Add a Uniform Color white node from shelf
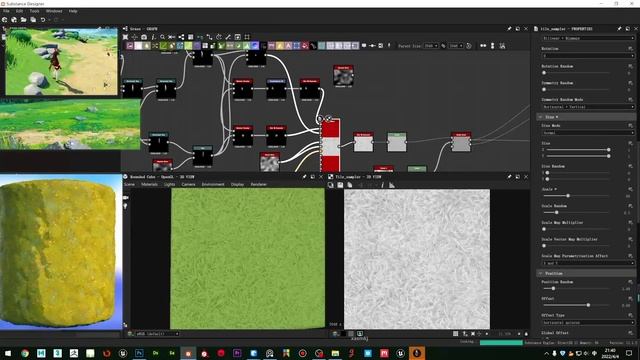 pos(138,46)
